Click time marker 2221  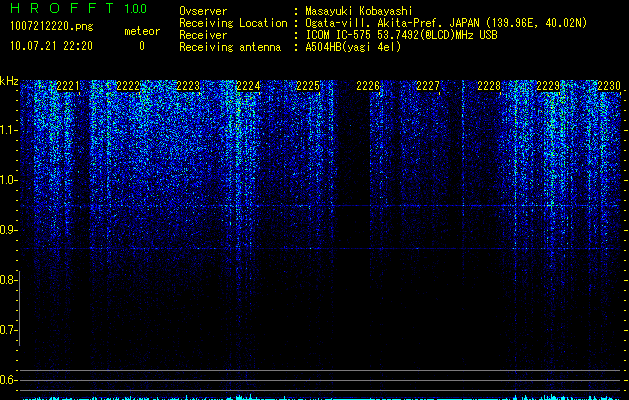(x=68, y=86)
